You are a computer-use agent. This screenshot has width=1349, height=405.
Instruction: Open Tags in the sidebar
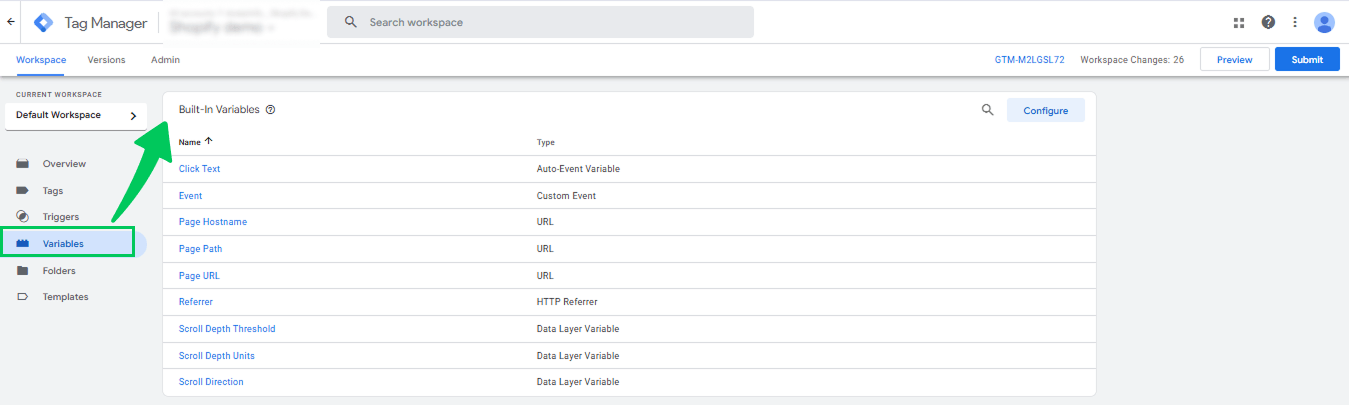tap(53, 190)
